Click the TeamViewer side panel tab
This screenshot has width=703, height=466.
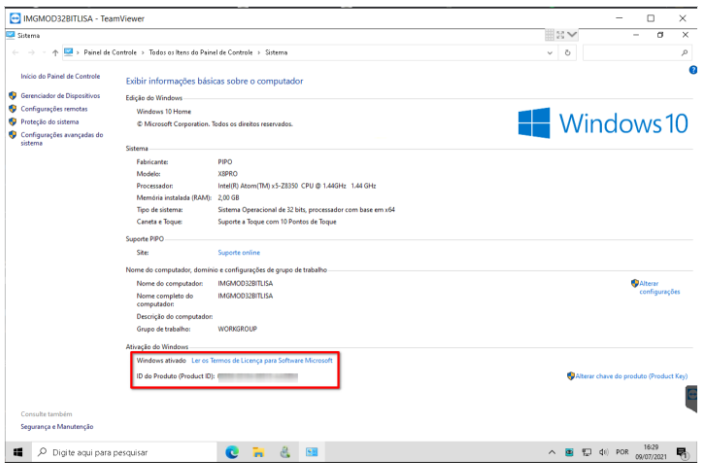691,398
